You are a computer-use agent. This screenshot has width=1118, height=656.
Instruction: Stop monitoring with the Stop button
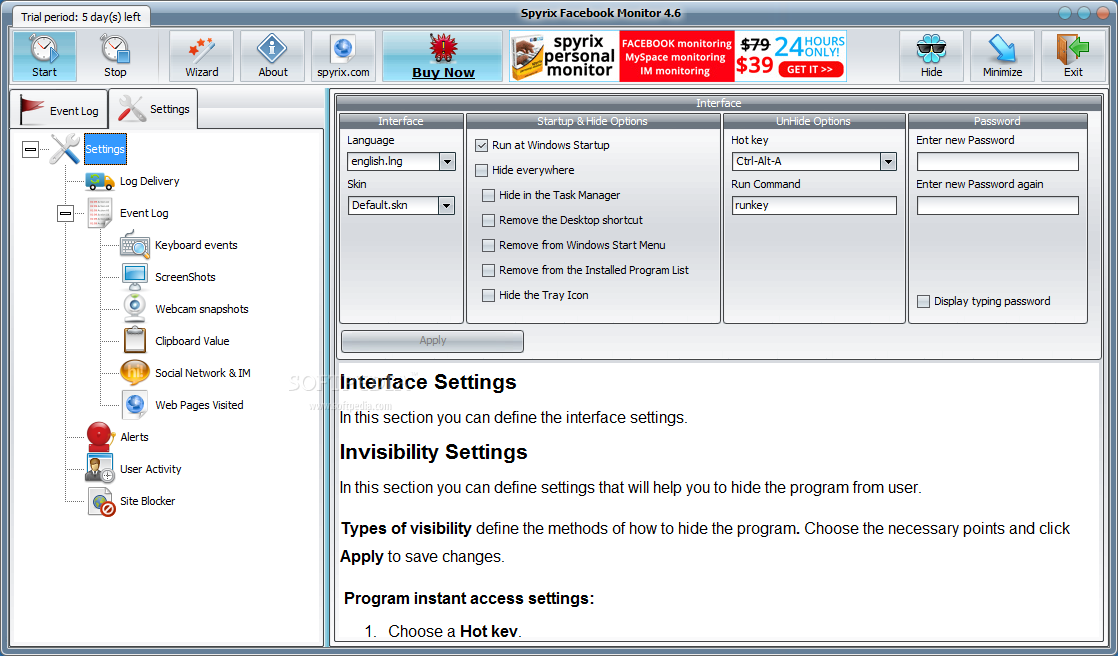[x=115, y=56]
